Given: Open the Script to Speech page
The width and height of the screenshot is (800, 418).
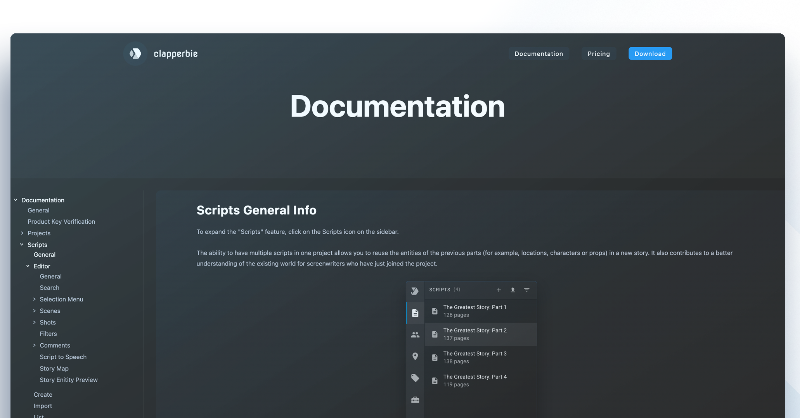Looking at the screenshot, I should coord(63,357).
